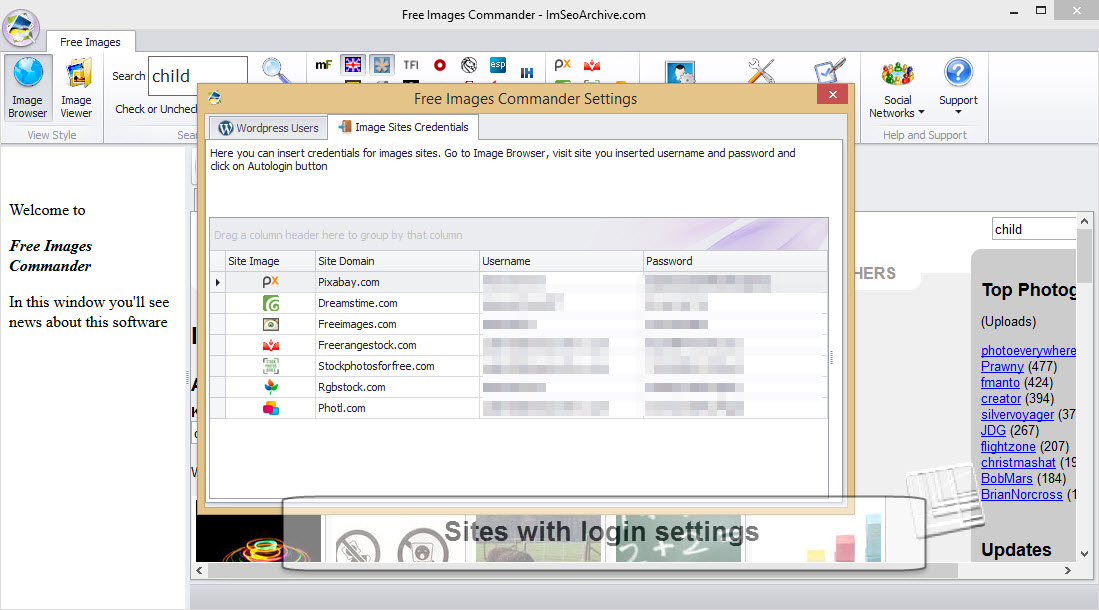Toggle the British flag site icon
Screen dimensions: 1099x610
tap(353, 65)
